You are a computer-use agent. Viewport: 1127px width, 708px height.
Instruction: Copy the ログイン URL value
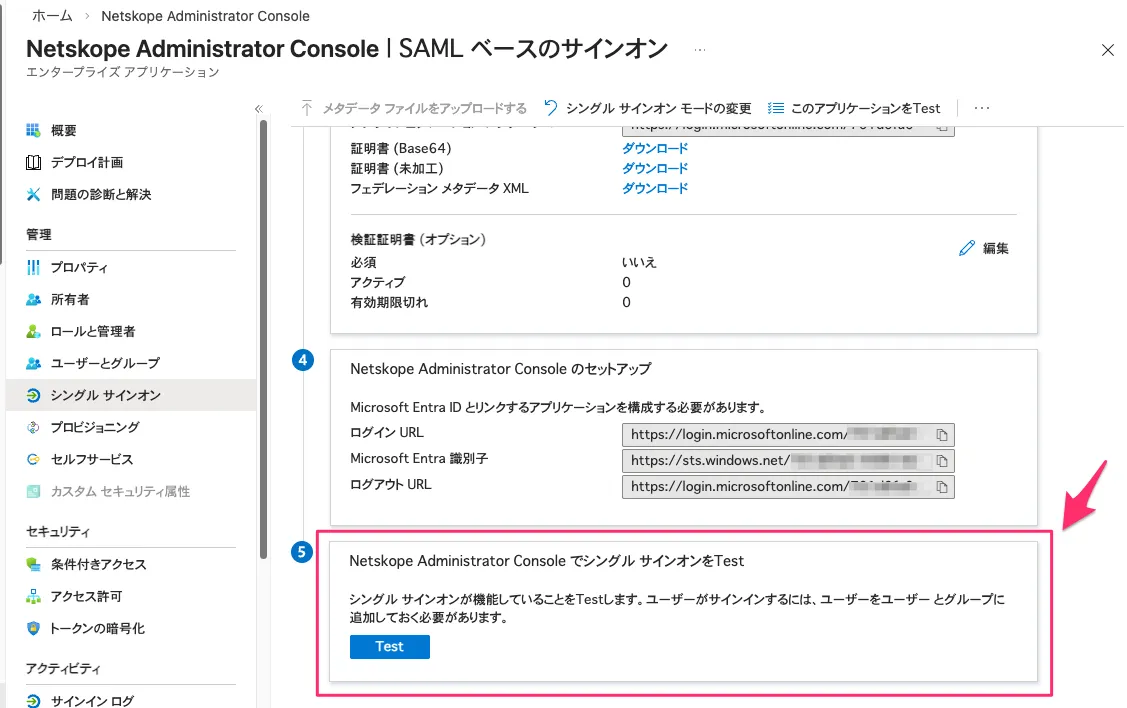[941, 435]
